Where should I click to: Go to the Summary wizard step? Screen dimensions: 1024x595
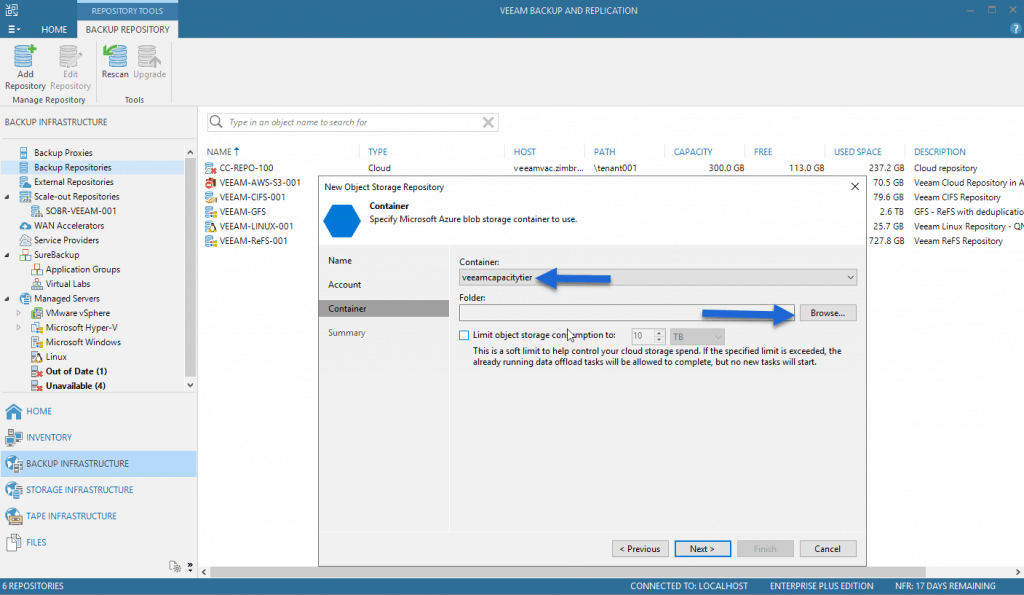pyautogui.click(x=346, y=333)
